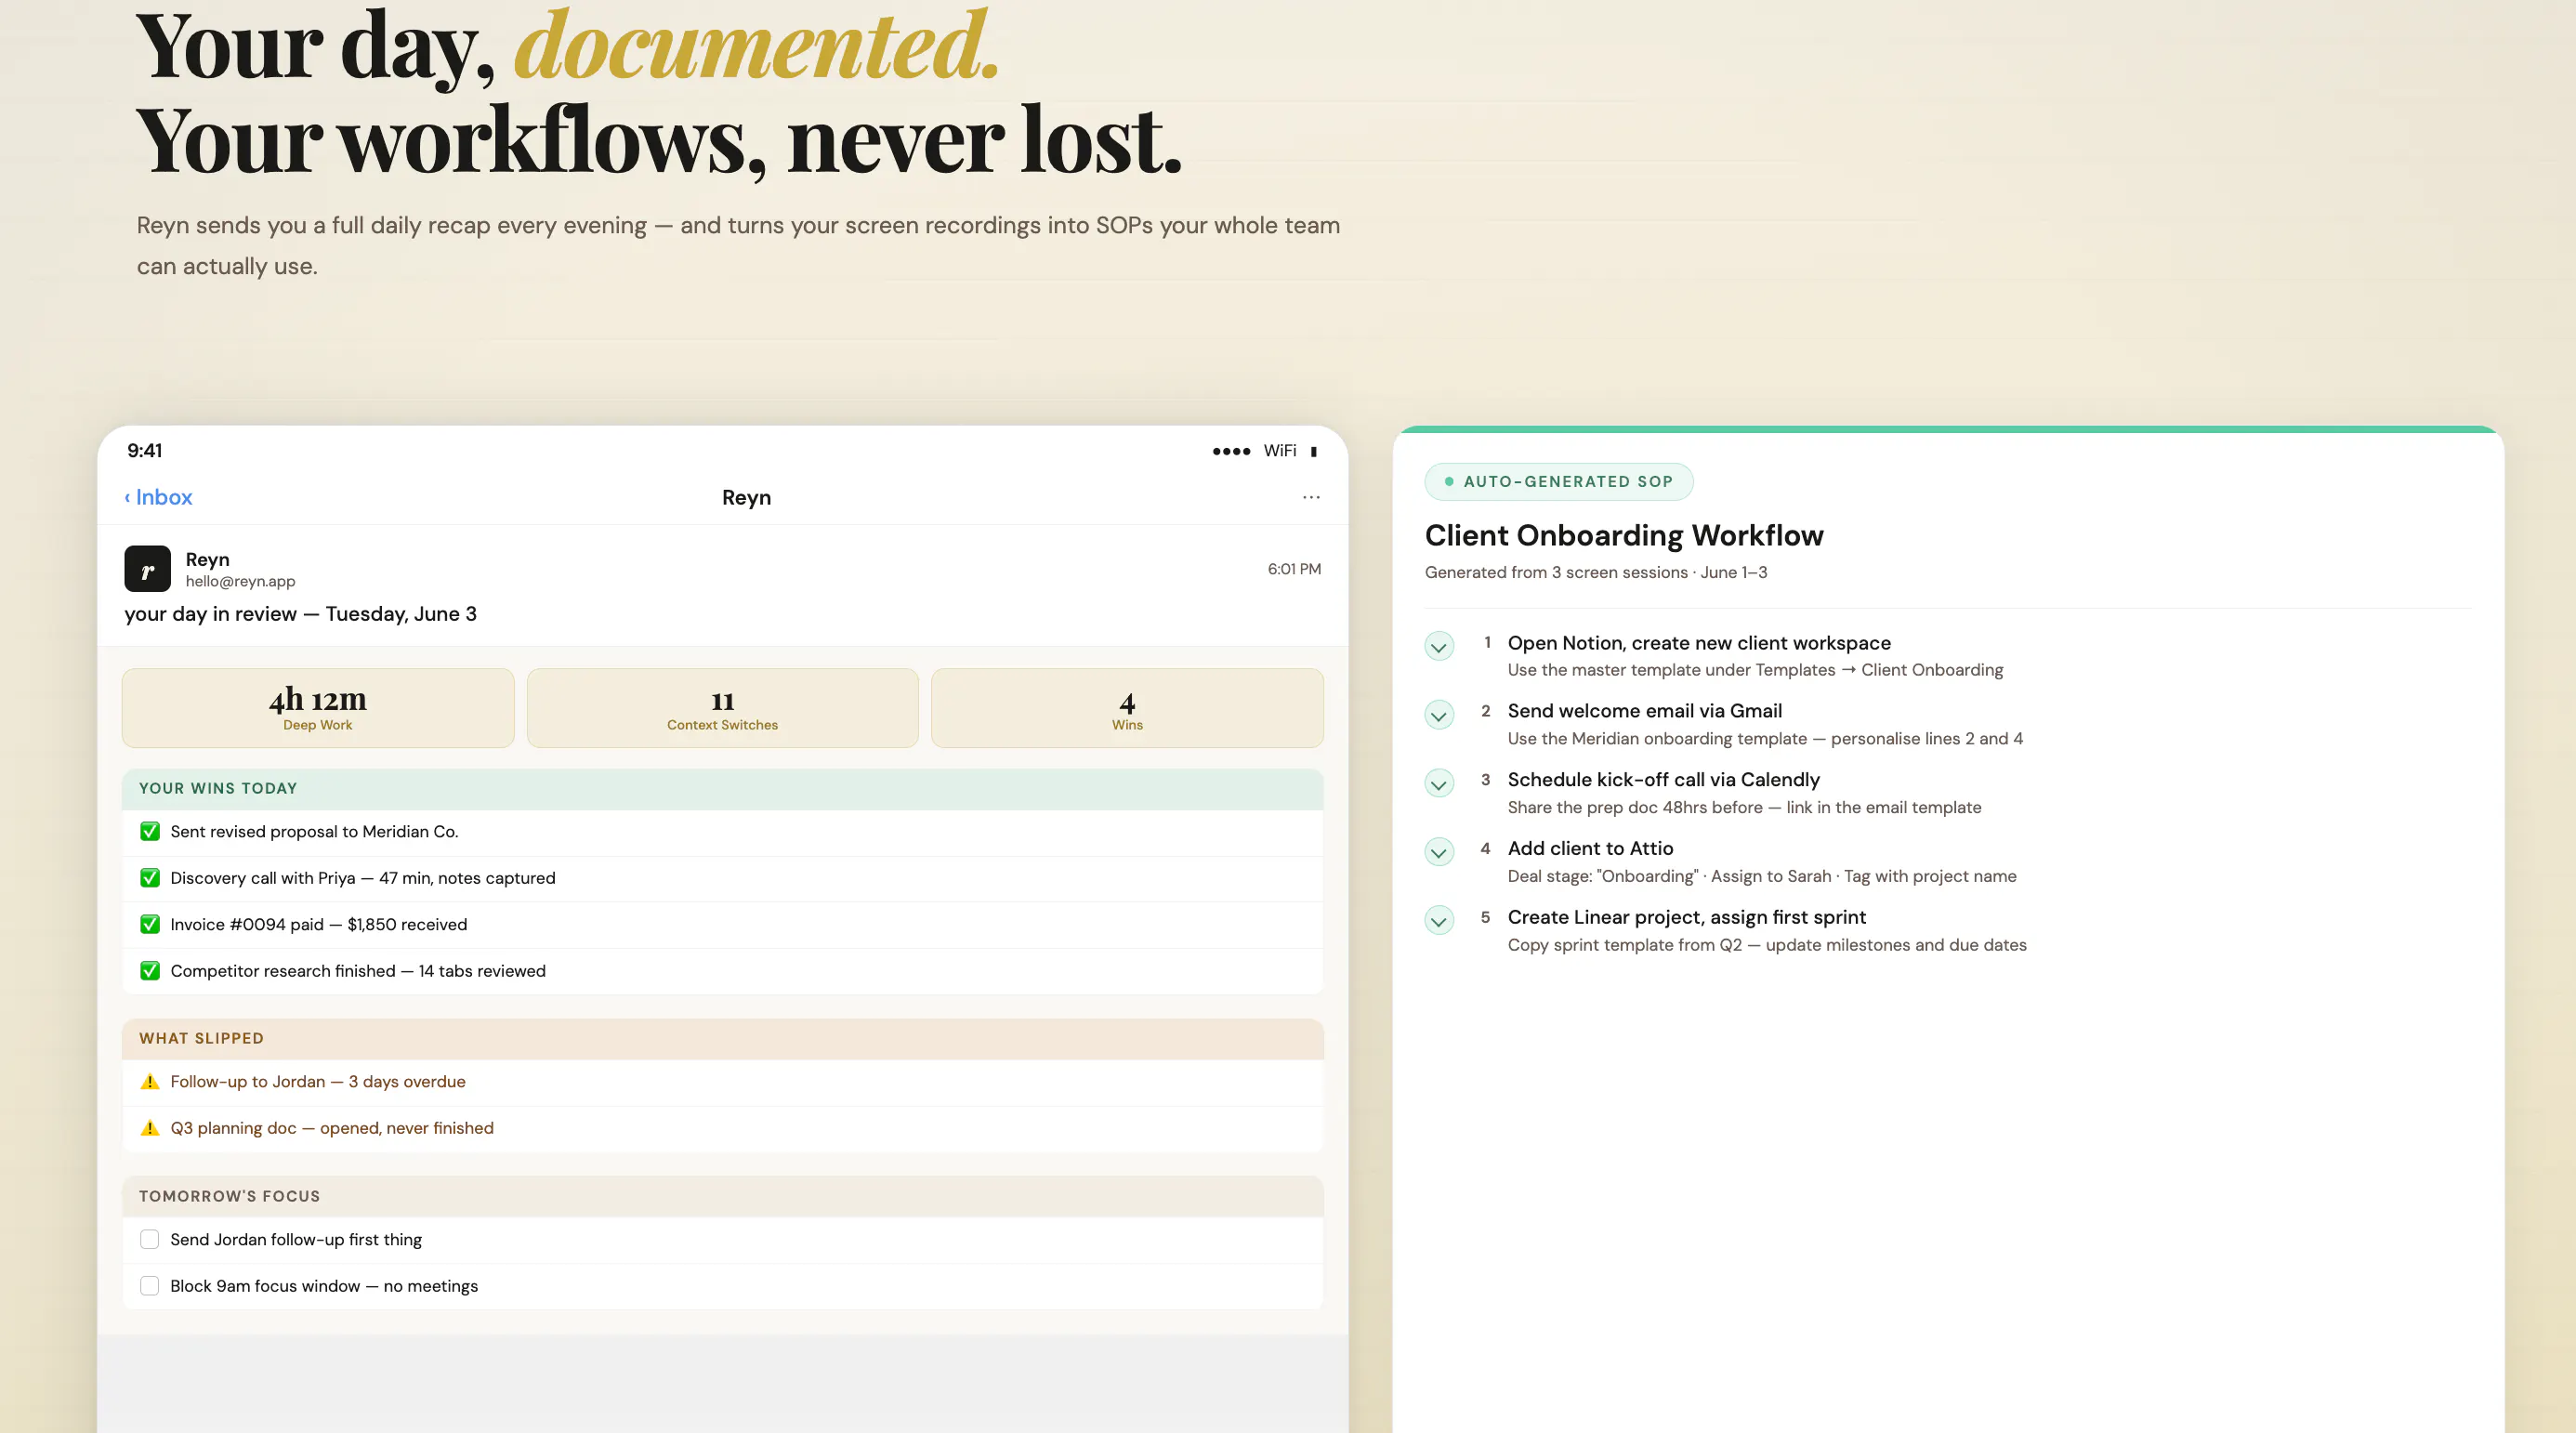Click the Auto-Generated SOP badge

point(1558,481)
